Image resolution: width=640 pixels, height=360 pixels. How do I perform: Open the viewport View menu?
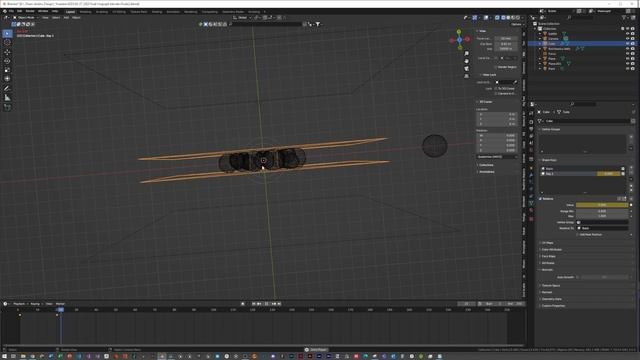click(x=45, y=18)
